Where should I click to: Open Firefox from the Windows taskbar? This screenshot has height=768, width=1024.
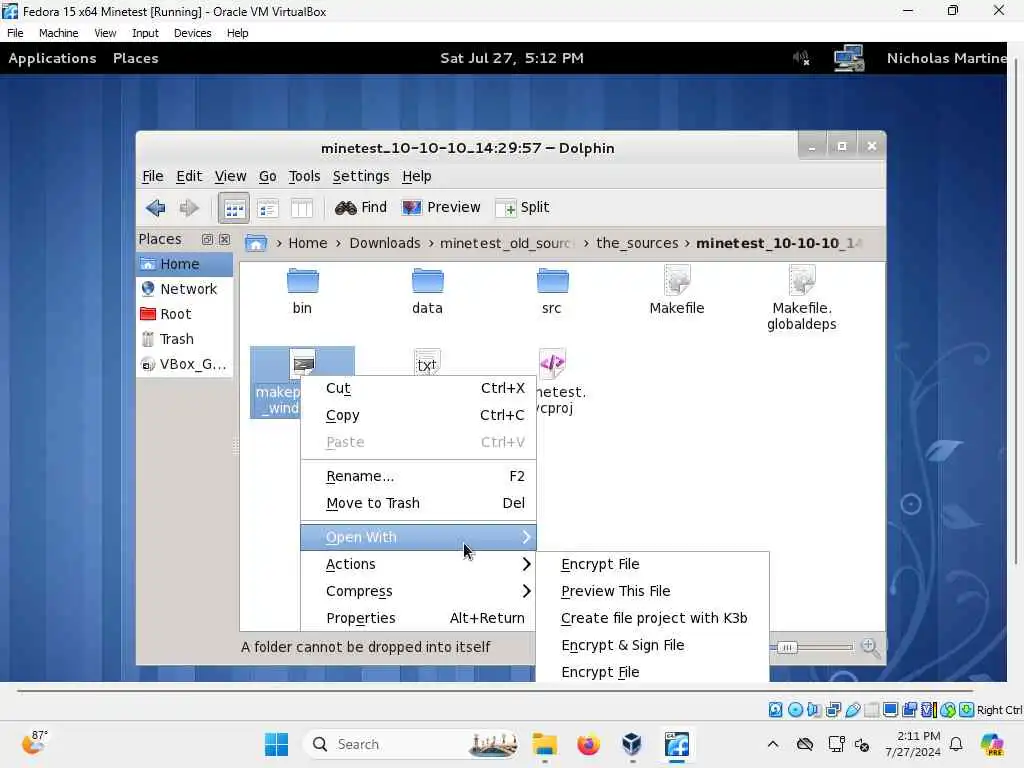pyautogui.click(x=588, y=744)
